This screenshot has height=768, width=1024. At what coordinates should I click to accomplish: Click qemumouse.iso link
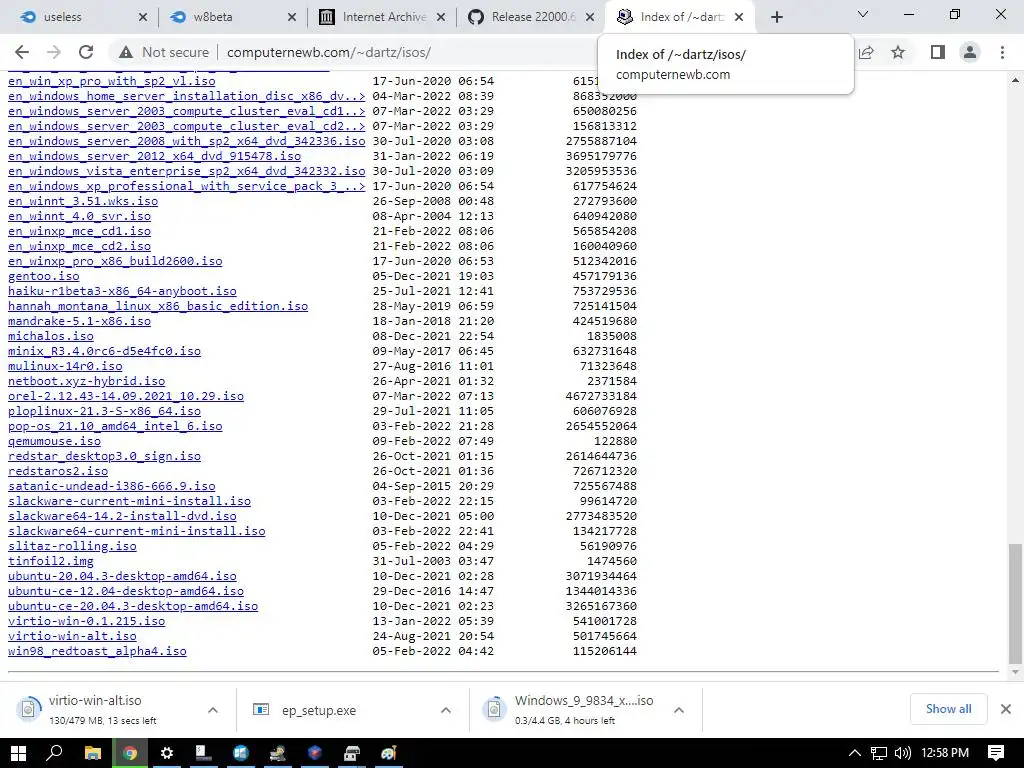pyautogui.click(x=54, y=441)
